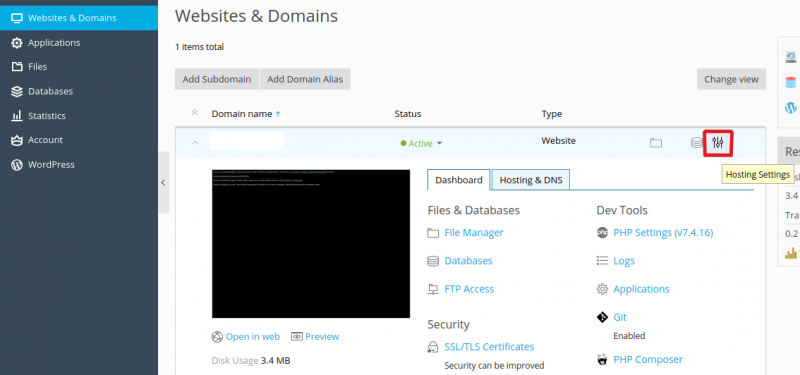Click the PHP Settings icon
Viewport: 800px width, 375px height.
click(602, 233)
